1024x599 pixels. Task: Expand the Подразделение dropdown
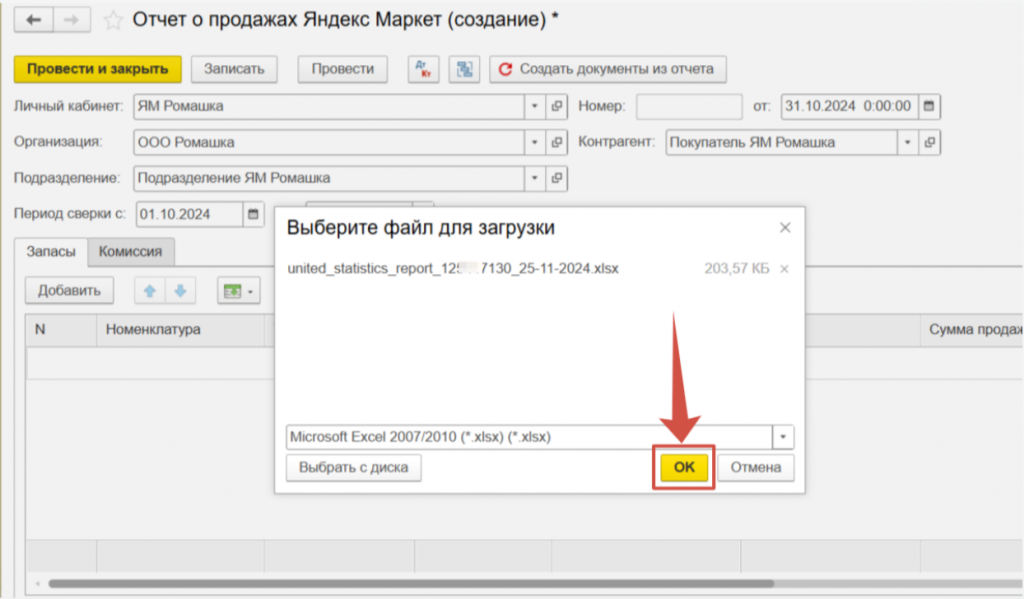[535, 178]
